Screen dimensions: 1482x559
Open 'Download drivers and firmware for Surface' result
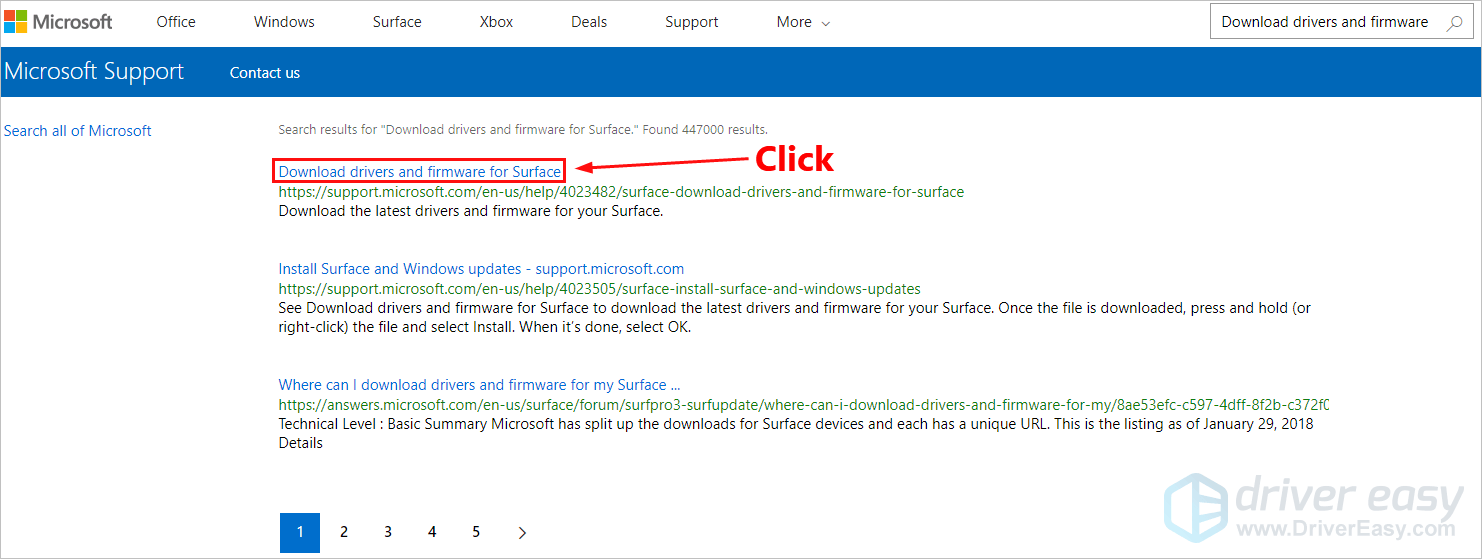point(420,172)
